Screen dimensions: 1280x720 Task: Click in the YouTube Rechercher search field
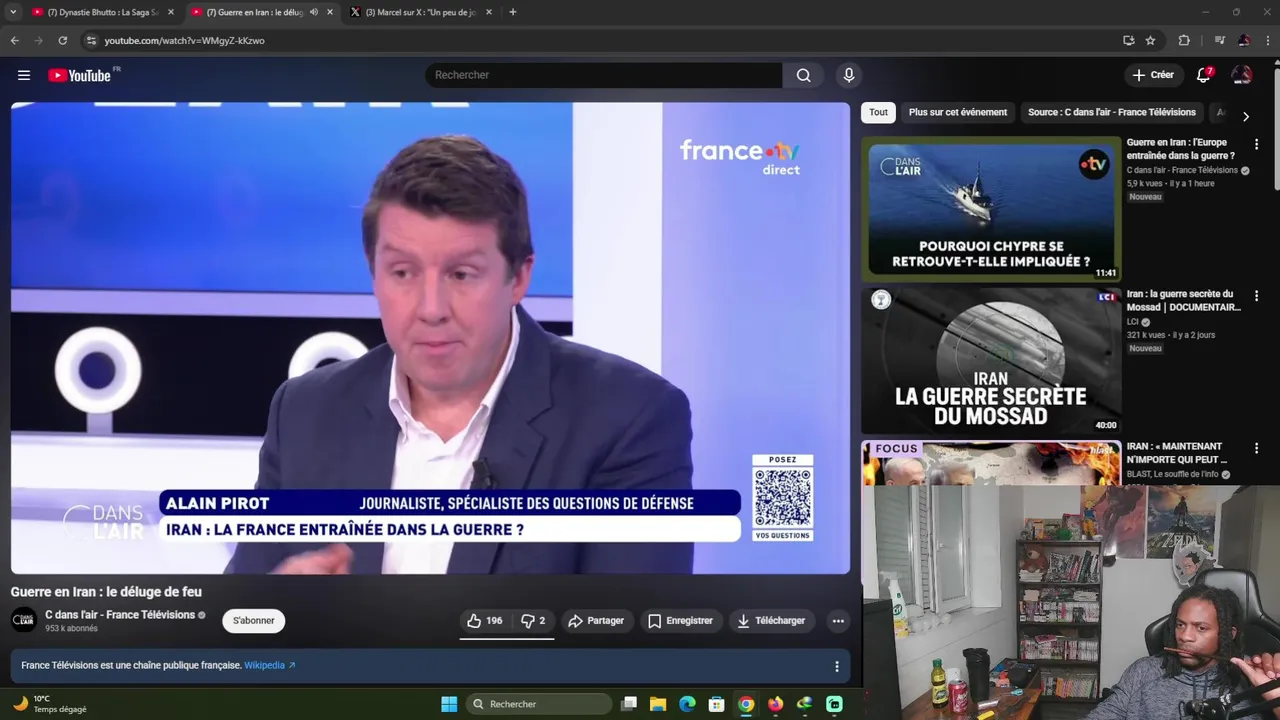(603, 75)
